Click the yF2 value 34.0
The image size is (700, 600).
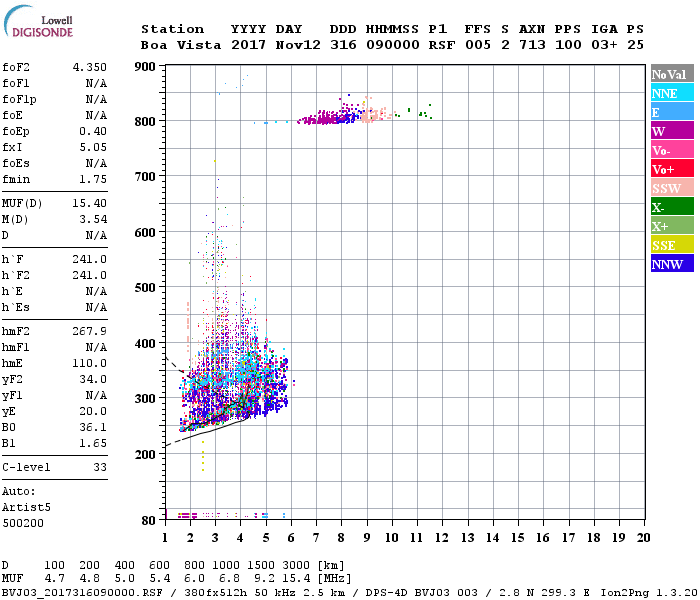pyautogui.click(x=93, y=379)
